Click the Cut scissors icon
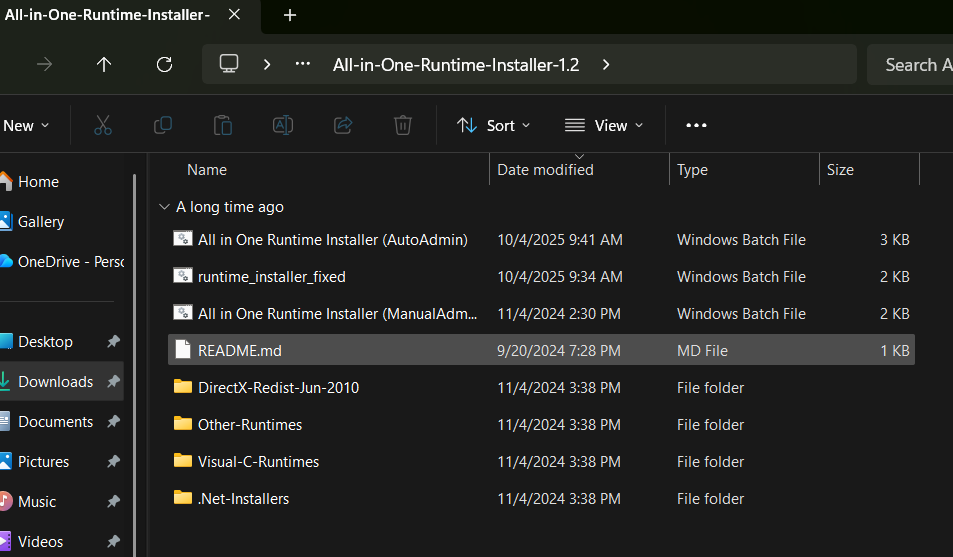953x557 pixels. (103, 125)
